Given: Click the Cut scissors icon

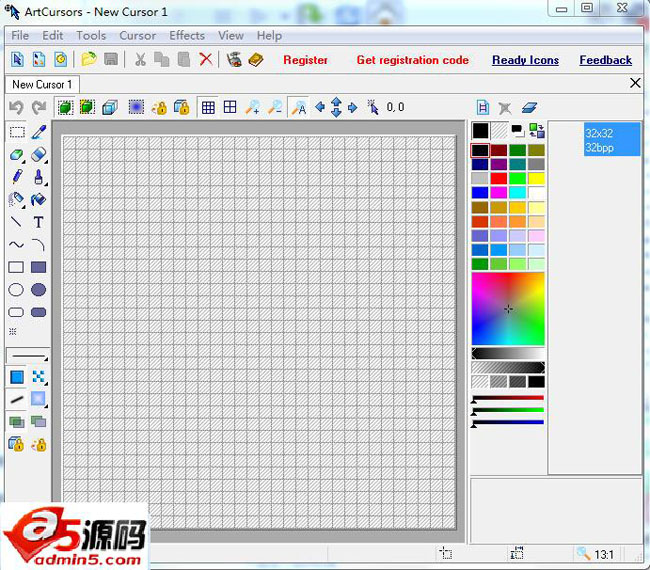Looking at the screenshot, I should 140,59.
